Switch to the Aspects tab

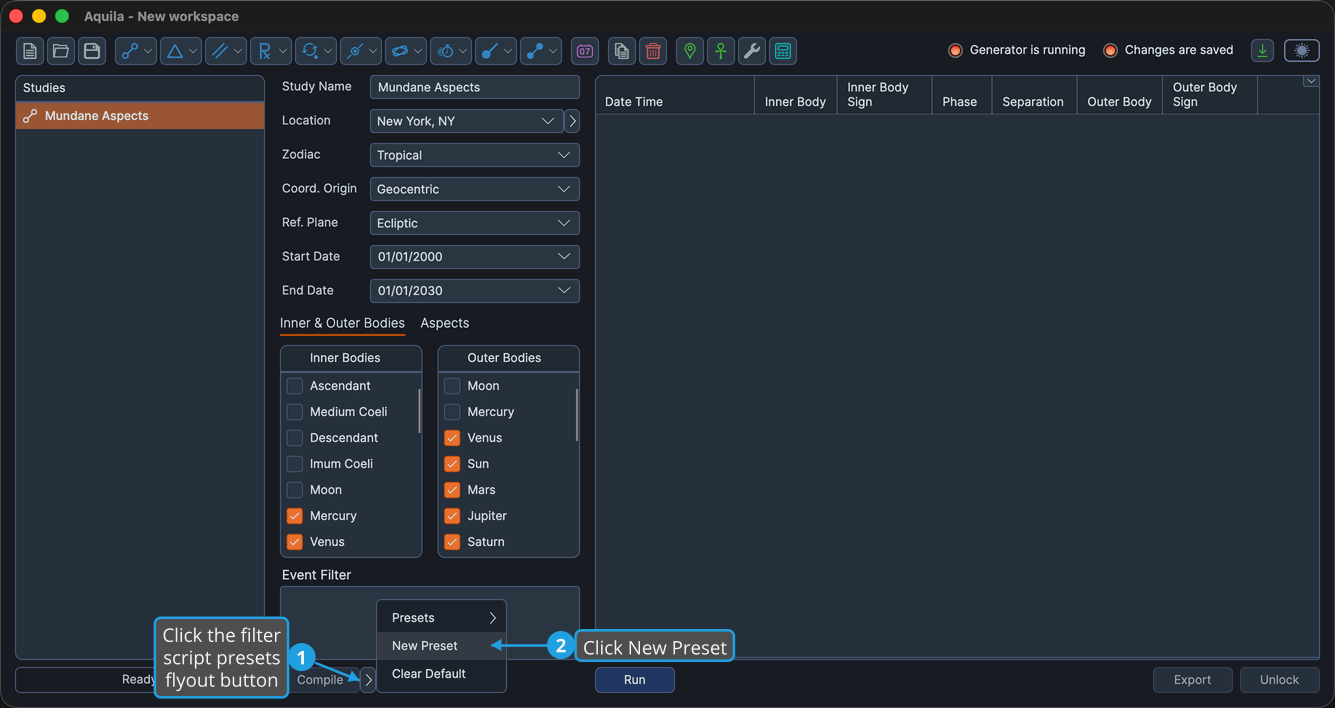[445, 323]
